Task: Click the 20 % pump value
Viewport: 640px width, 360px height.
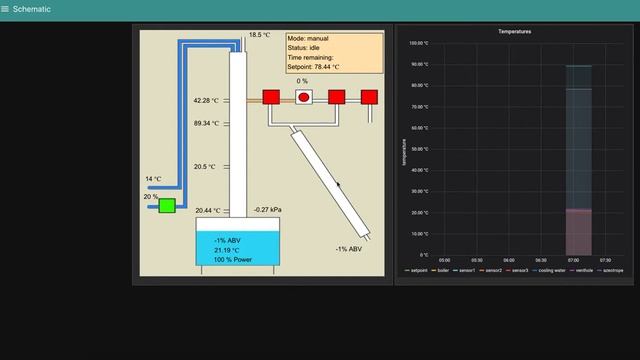Action: point(151,197)
